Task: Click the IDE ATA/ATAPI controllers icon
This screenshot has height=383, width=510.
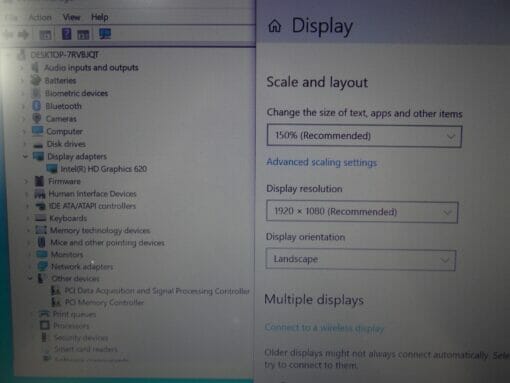Action: point(40,206)
